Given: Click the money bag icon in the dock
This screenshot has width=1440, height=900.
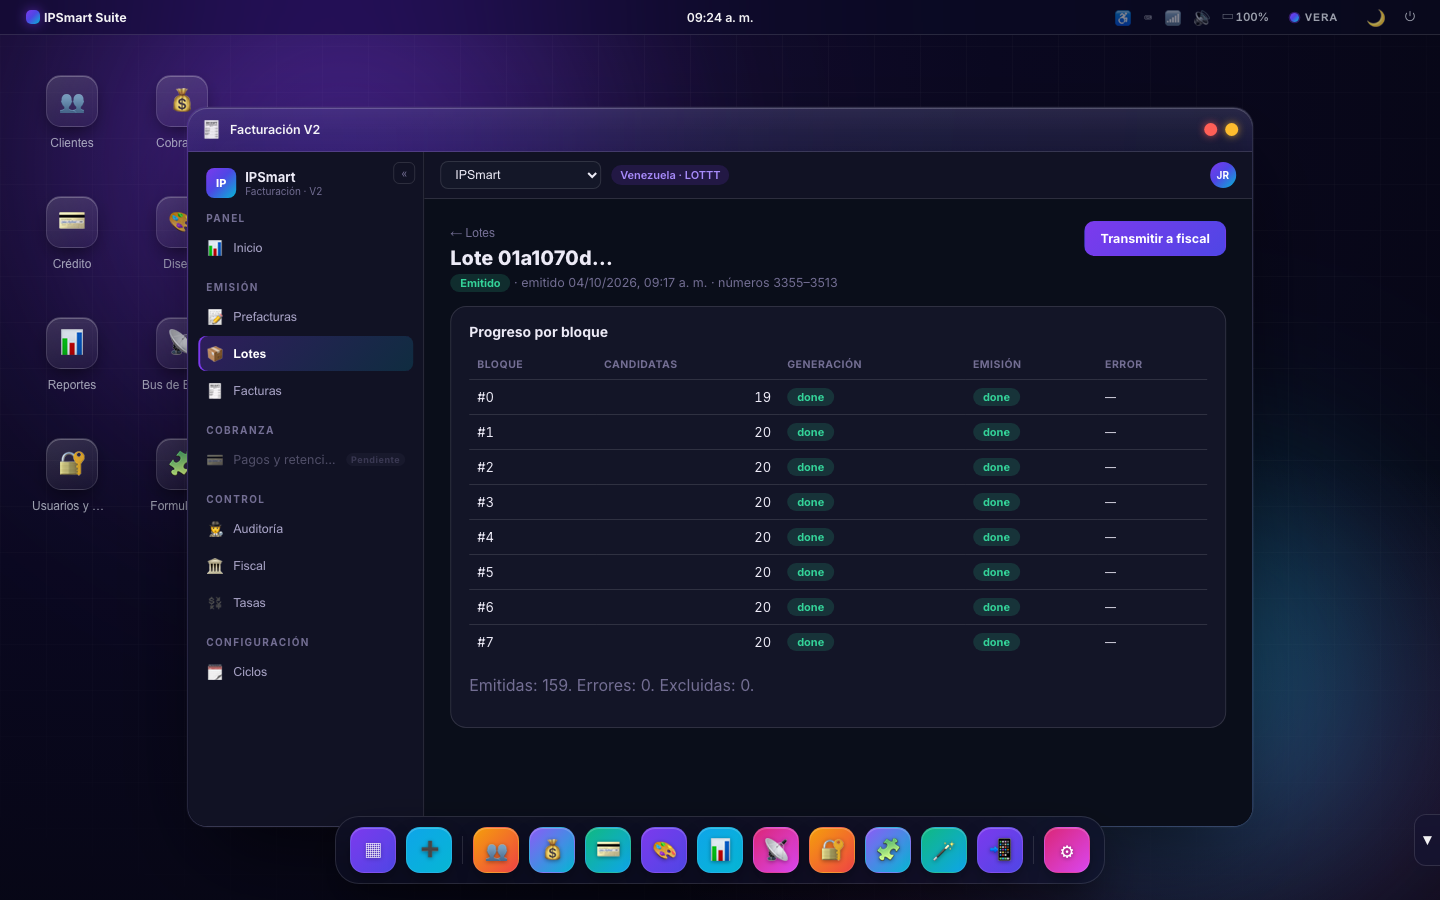Looking at the screenshot, I should coord(552,850).
